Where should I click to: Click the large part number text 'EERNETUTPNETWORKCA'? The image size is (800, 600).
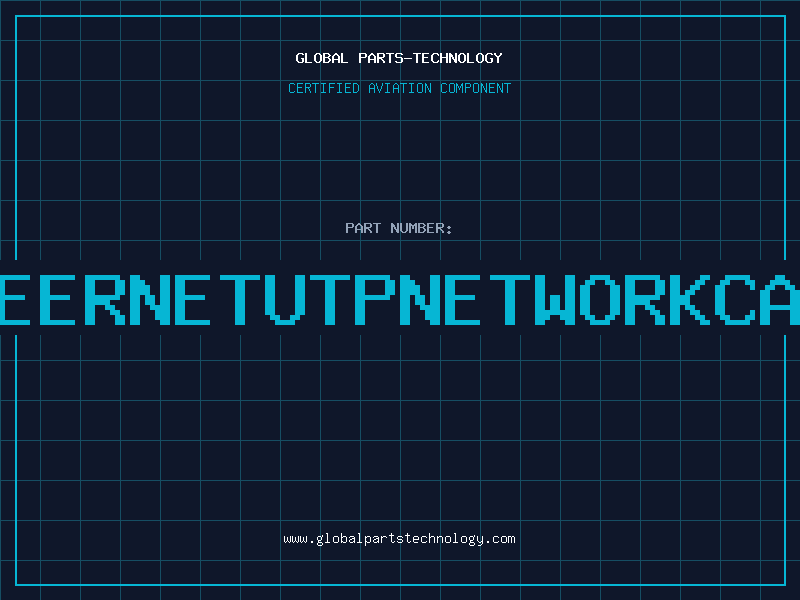coord(400,300)
